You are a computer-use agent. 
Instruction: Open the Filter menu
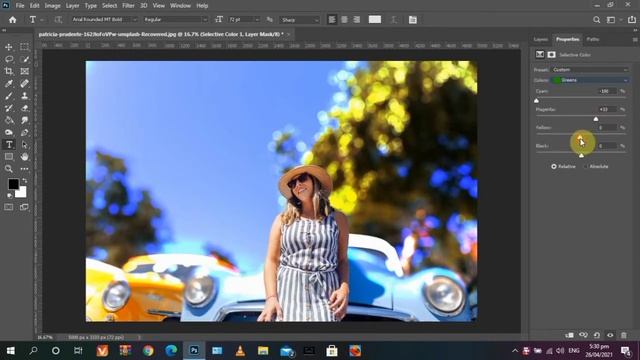click(128, 6)
